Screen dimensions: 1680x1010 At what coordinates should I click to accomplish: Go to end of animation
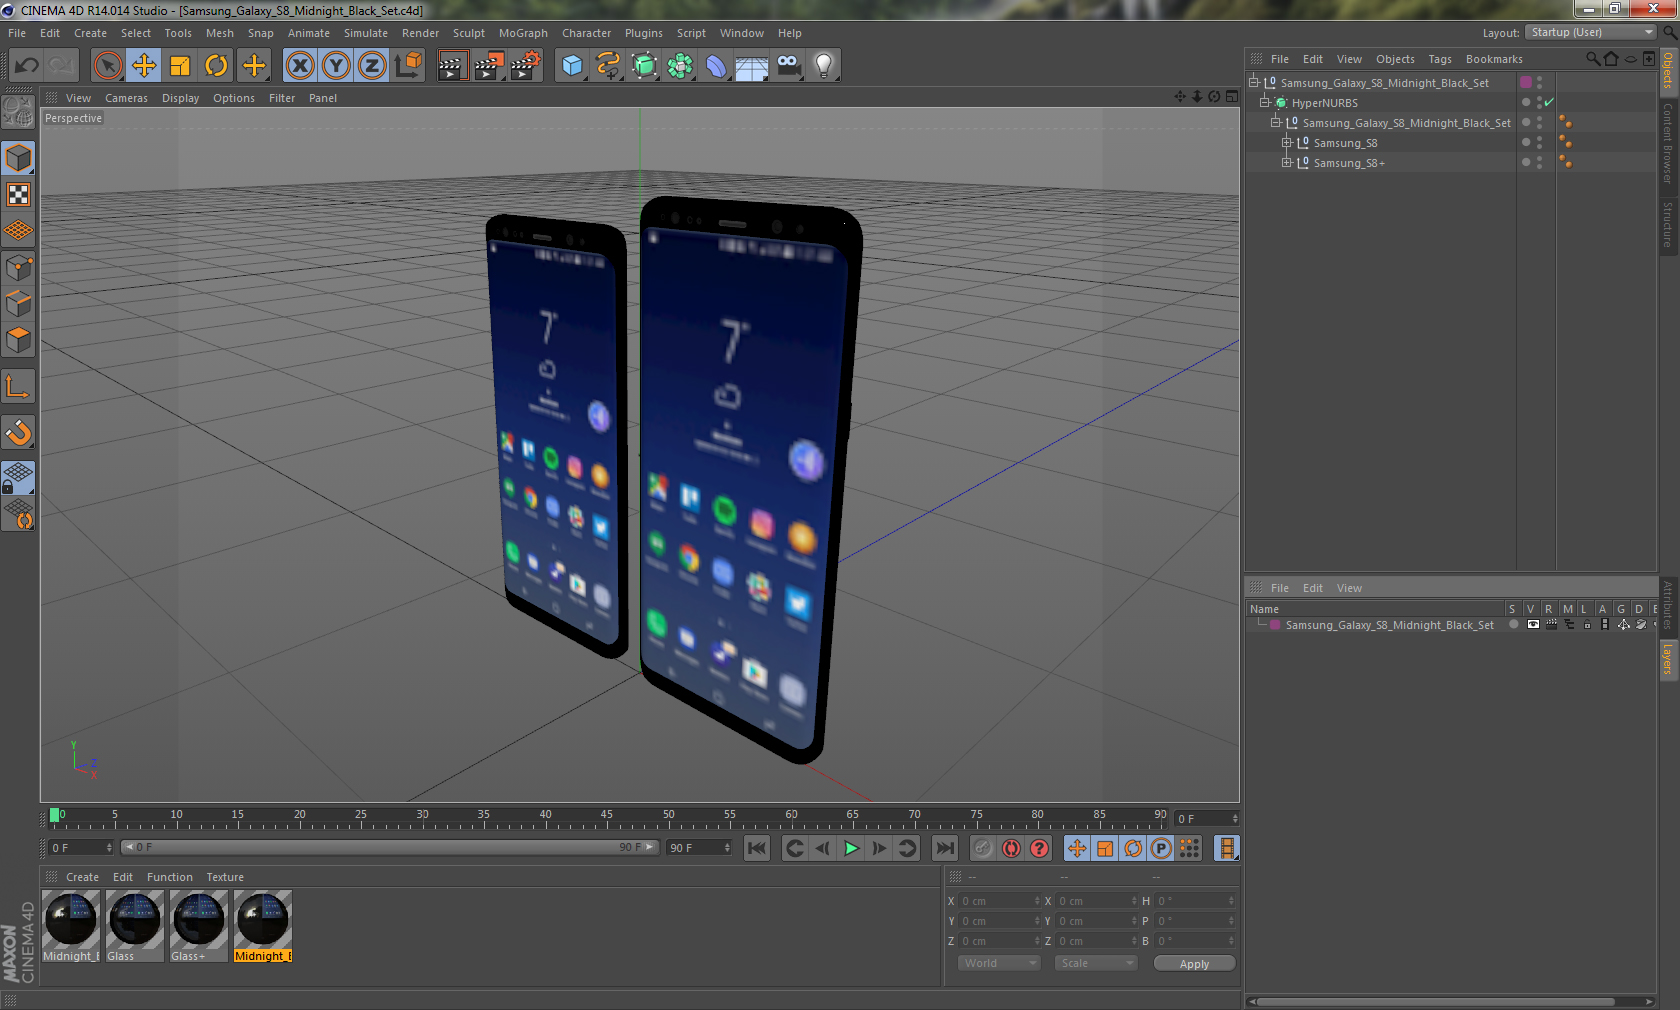(x=944, y=848)
